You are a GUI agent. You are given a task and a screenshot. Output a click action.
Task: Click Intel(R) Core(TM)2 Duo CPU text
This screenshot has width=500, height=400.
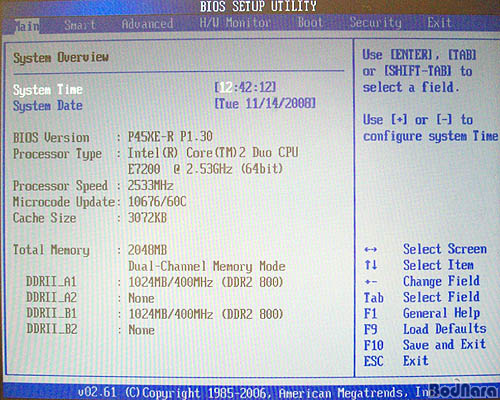pyautogui.click(x=213, y=153)
